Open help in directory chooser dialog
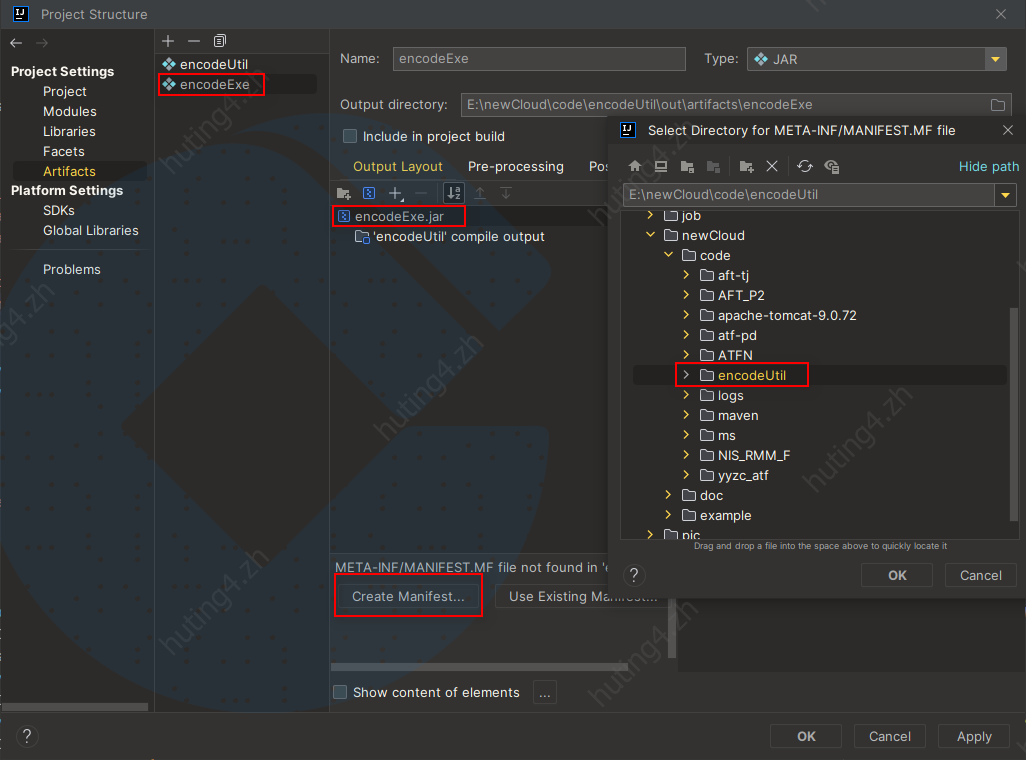The width and height of the screenshot is (1026, 760). [x=633, y=575]
